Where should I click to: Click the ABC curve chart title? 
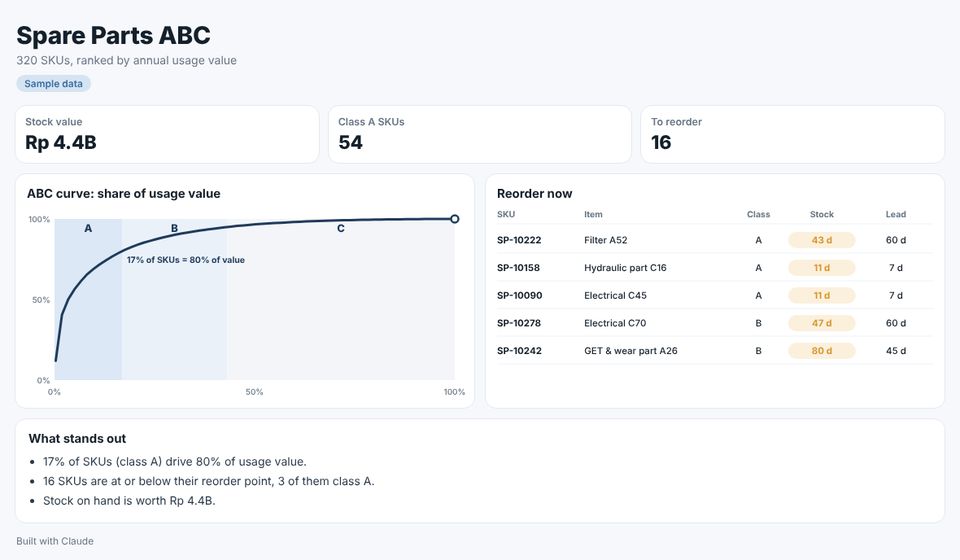pos(124,193)
